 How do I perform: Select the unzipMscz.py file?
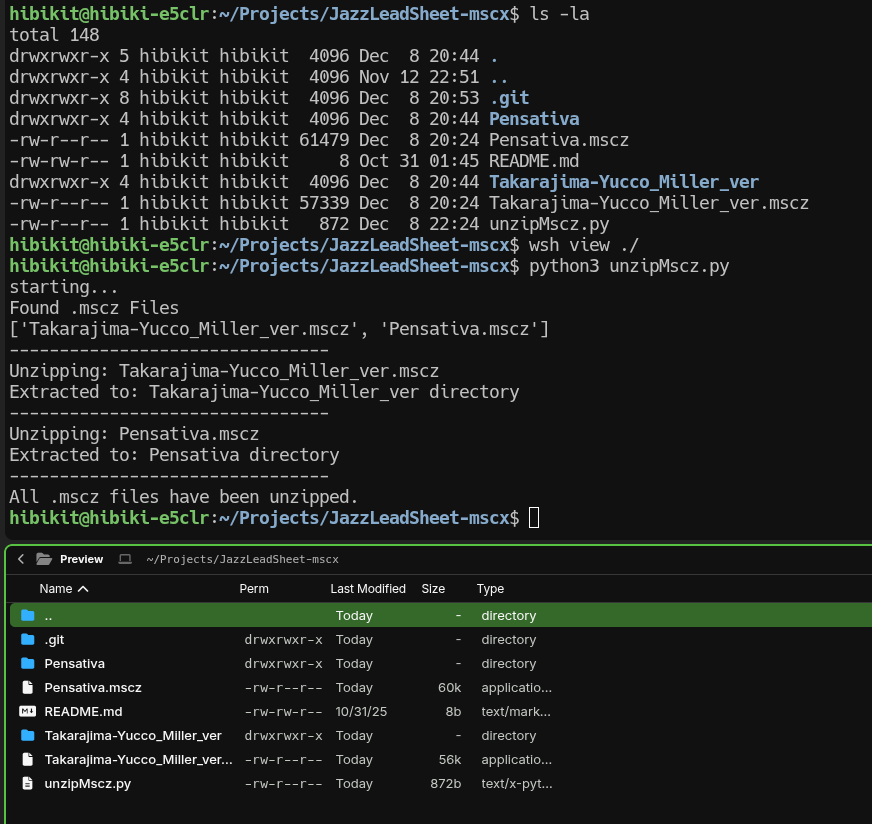coord(88,783)
